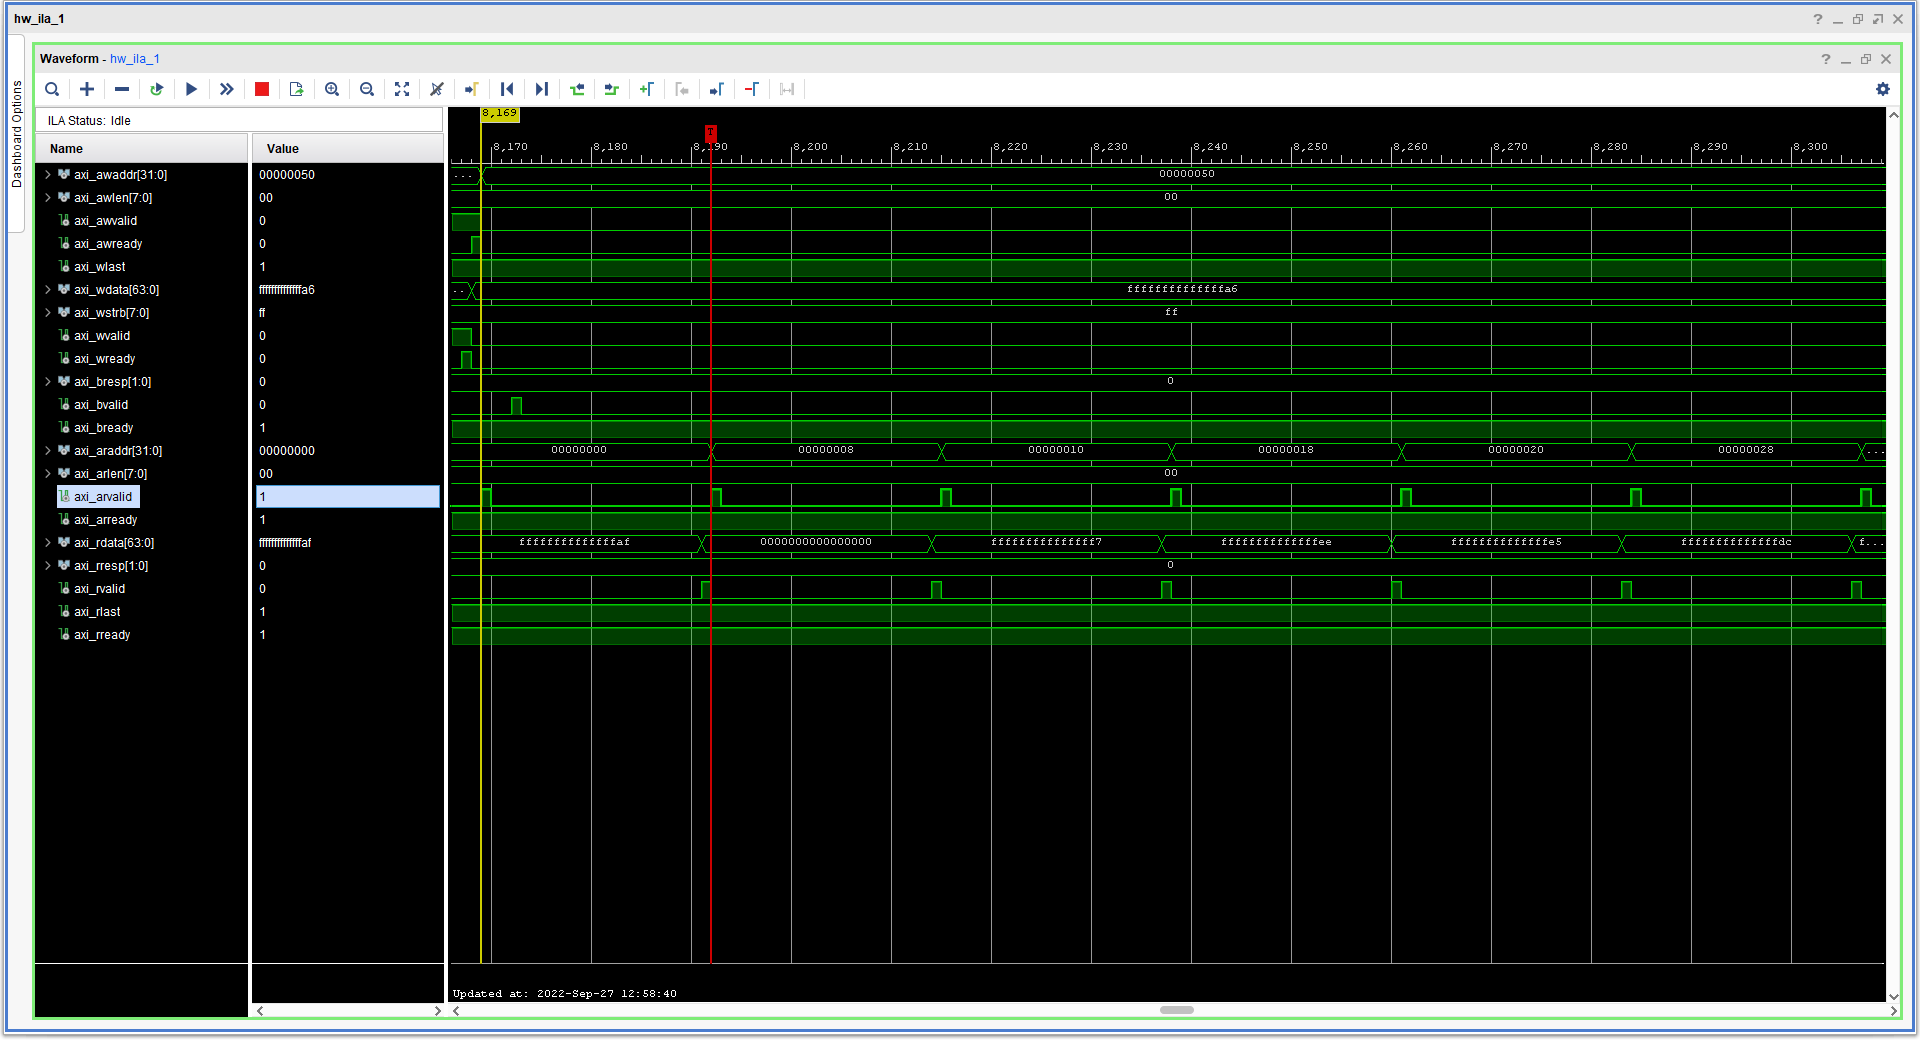Screen dimensions: 1920x1040
Task: Open the Dashboard Options side tab
Action: point(16,134)
